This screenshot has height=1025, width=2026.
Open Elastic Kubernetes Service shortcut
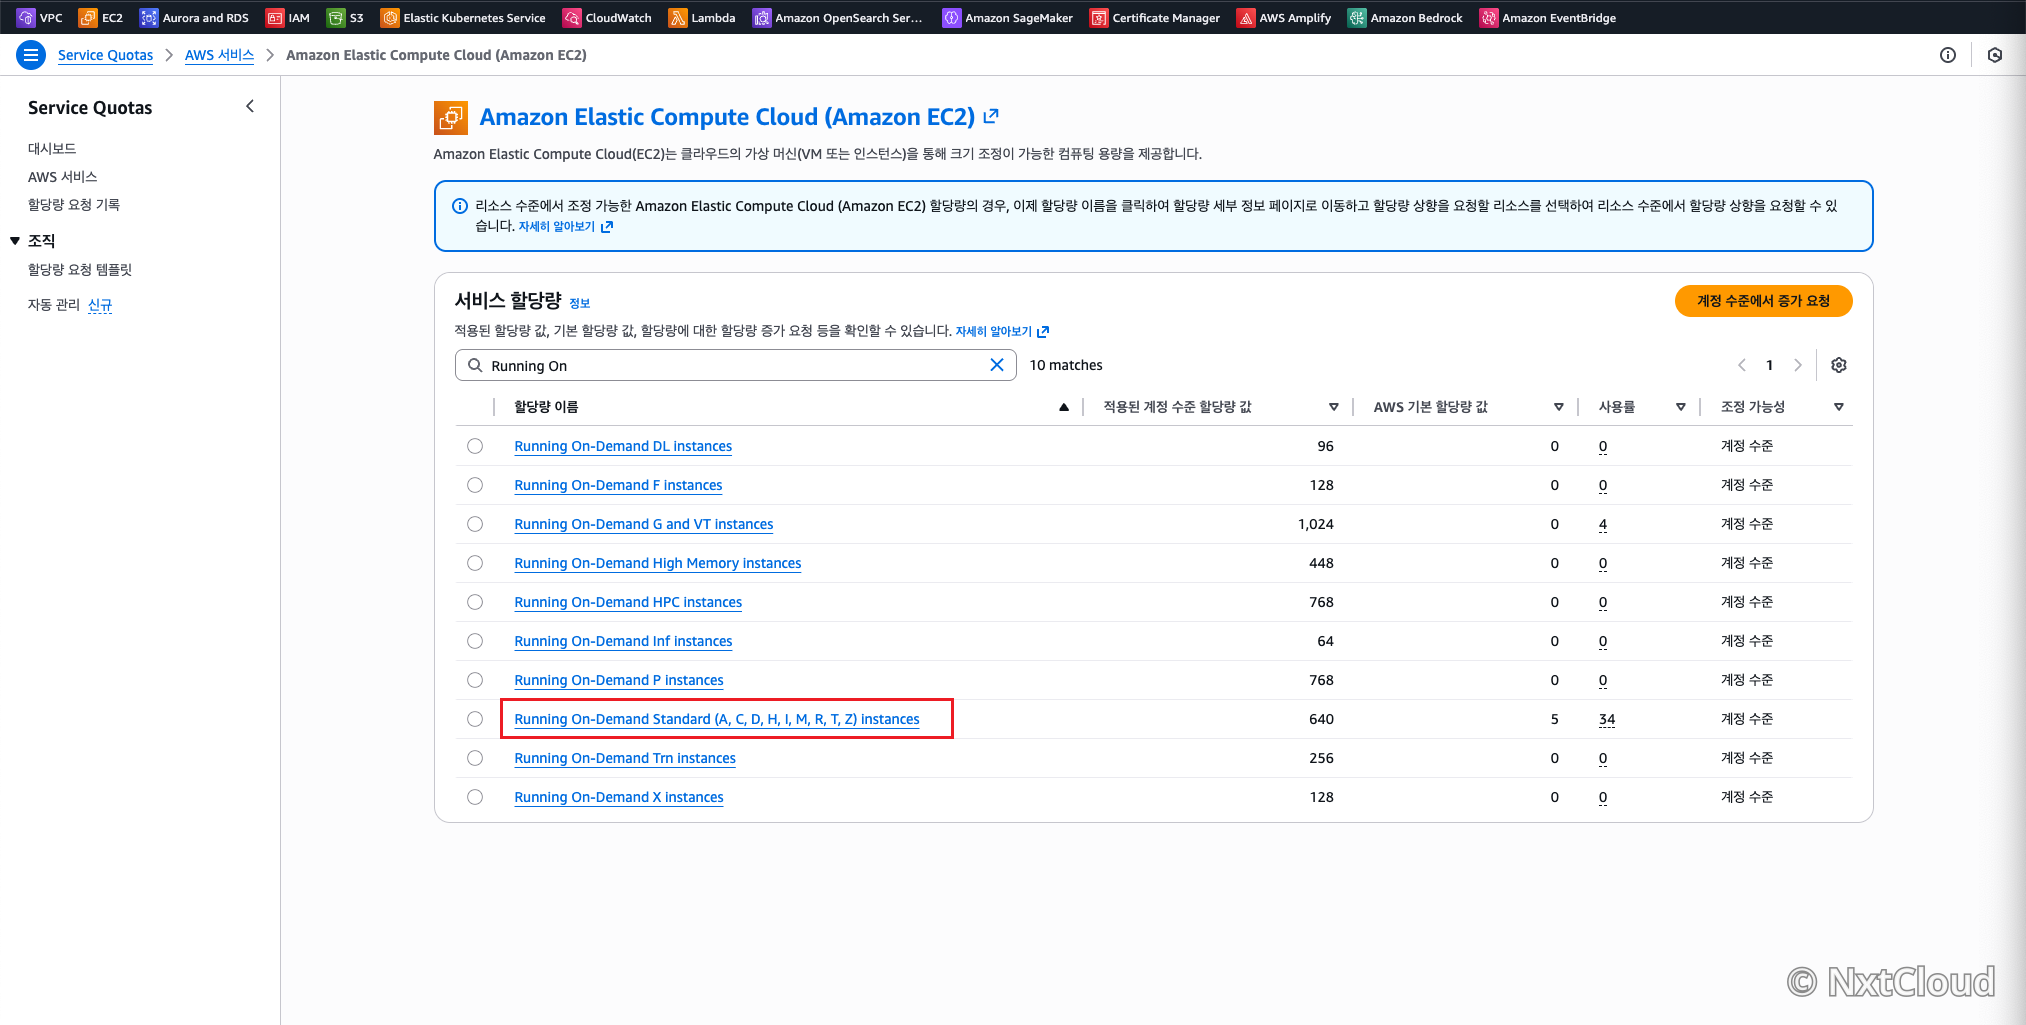tap(463, 17)
